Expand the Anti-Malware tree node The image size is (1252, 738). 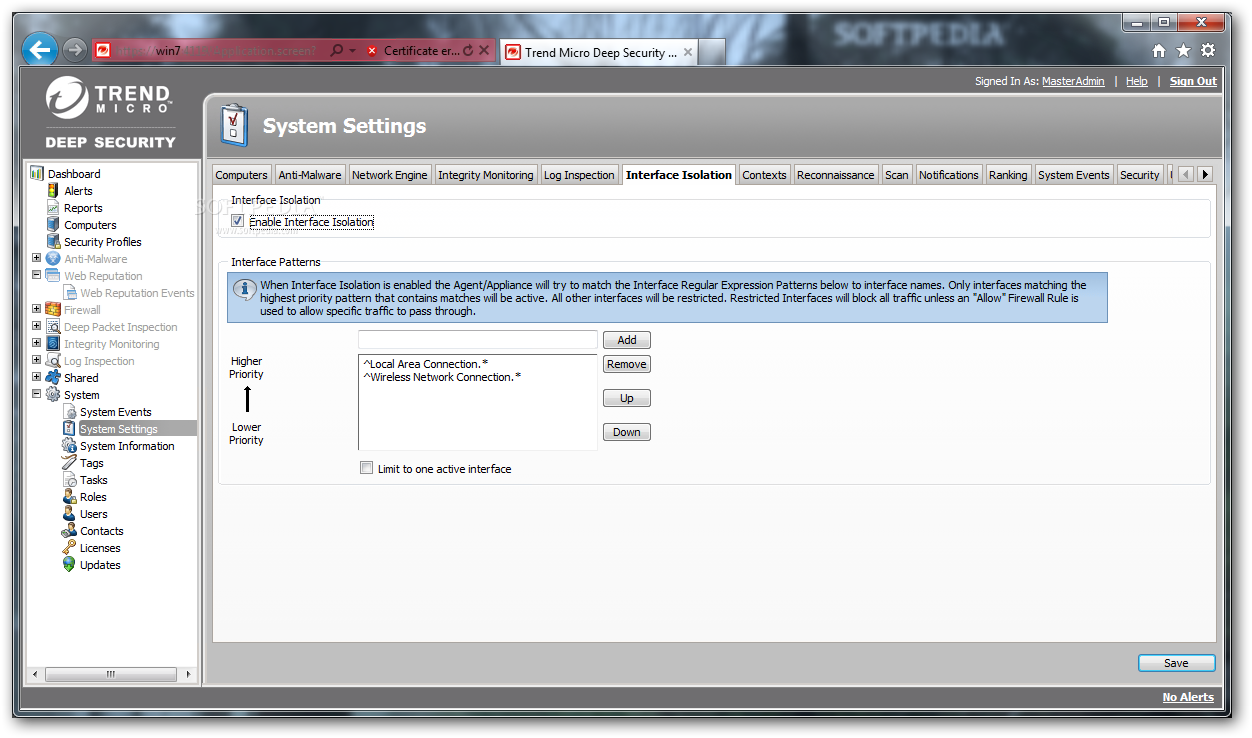pyautogui.click(x=37, y=258)
